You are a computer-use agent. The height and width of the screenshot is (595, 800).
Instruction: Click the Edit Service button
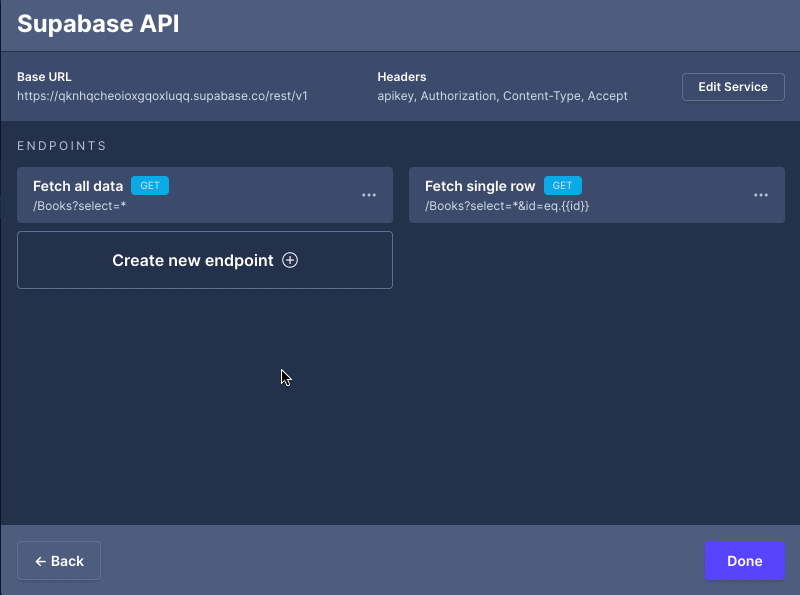733,87
